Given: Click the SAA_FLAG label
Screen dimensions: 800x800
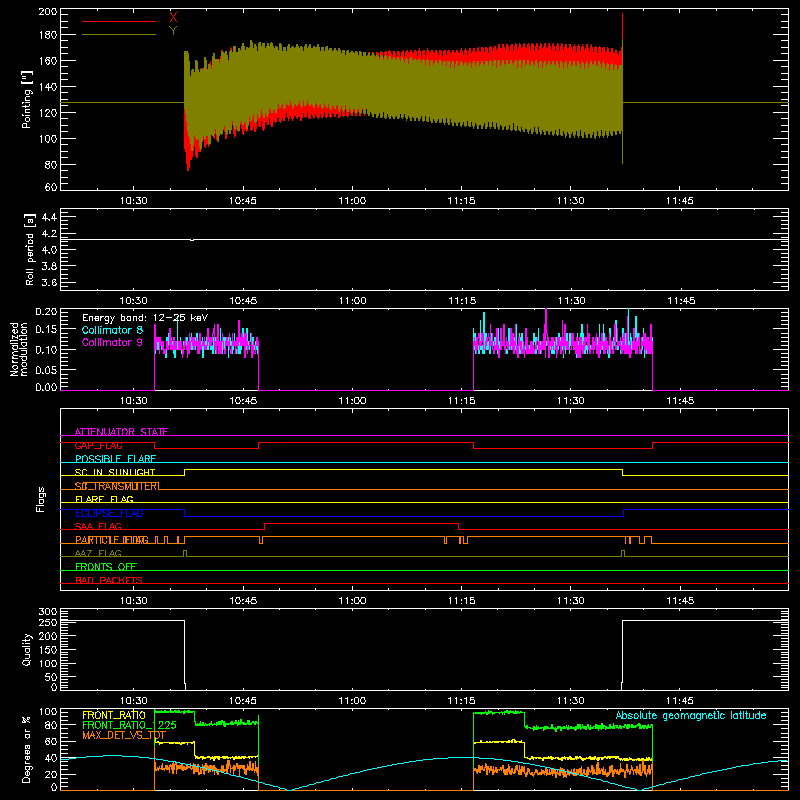Looking at the screenshot, I should point(98,526).
